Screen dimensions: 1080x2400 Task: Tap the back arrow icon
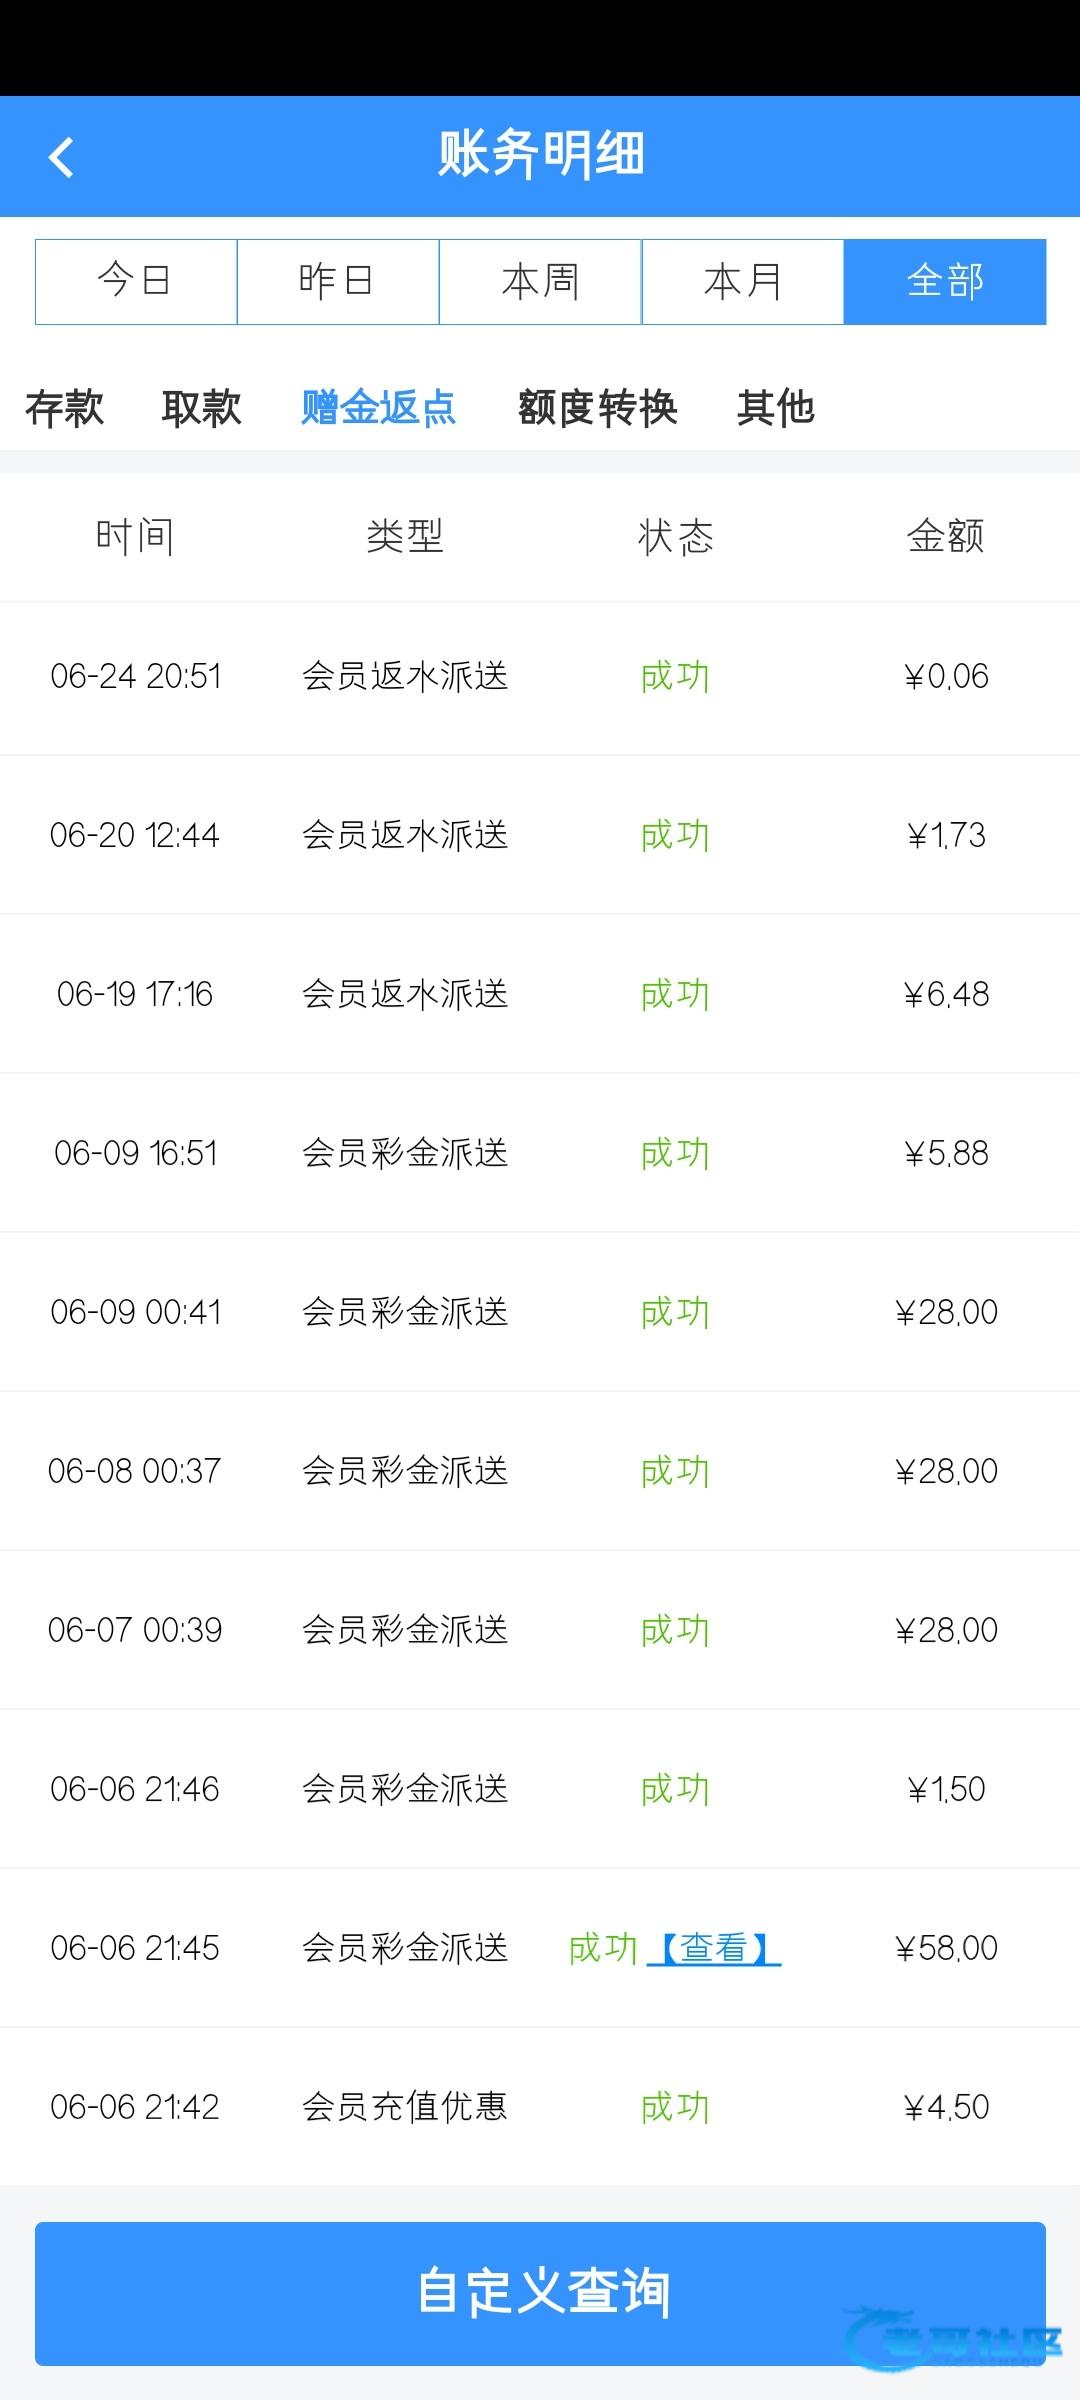(62, 157)
